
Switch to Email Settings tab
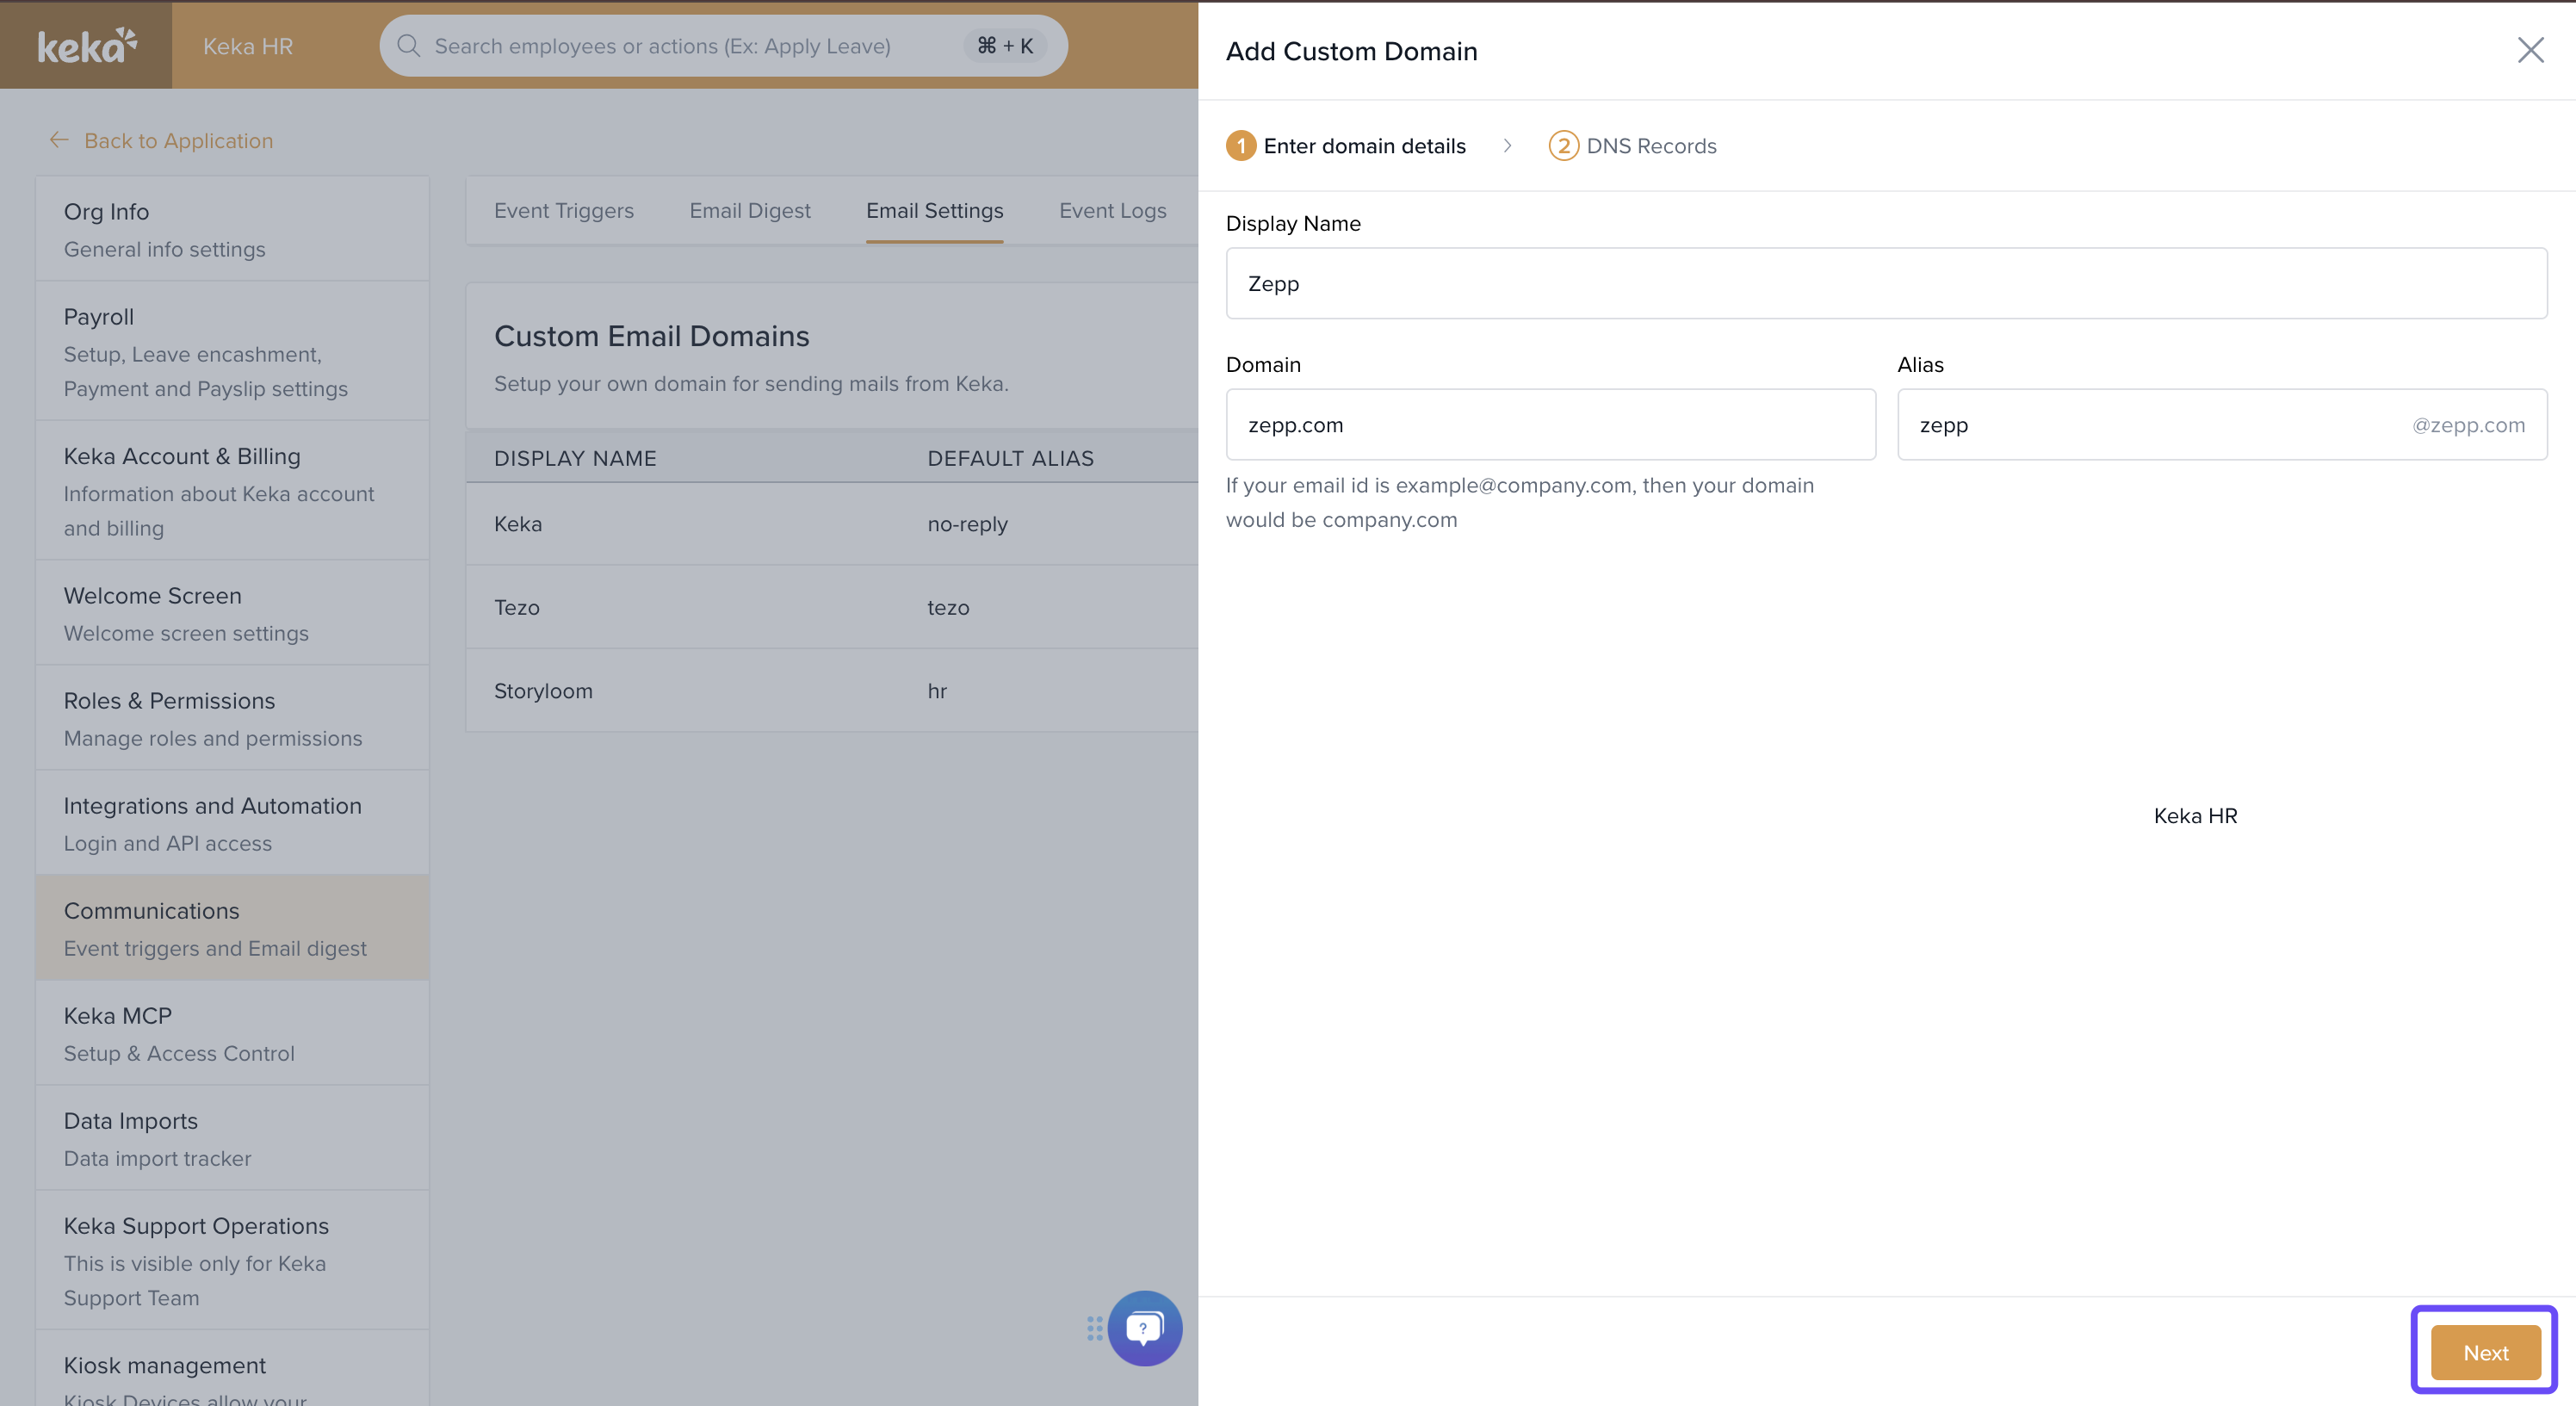point(935,211)
